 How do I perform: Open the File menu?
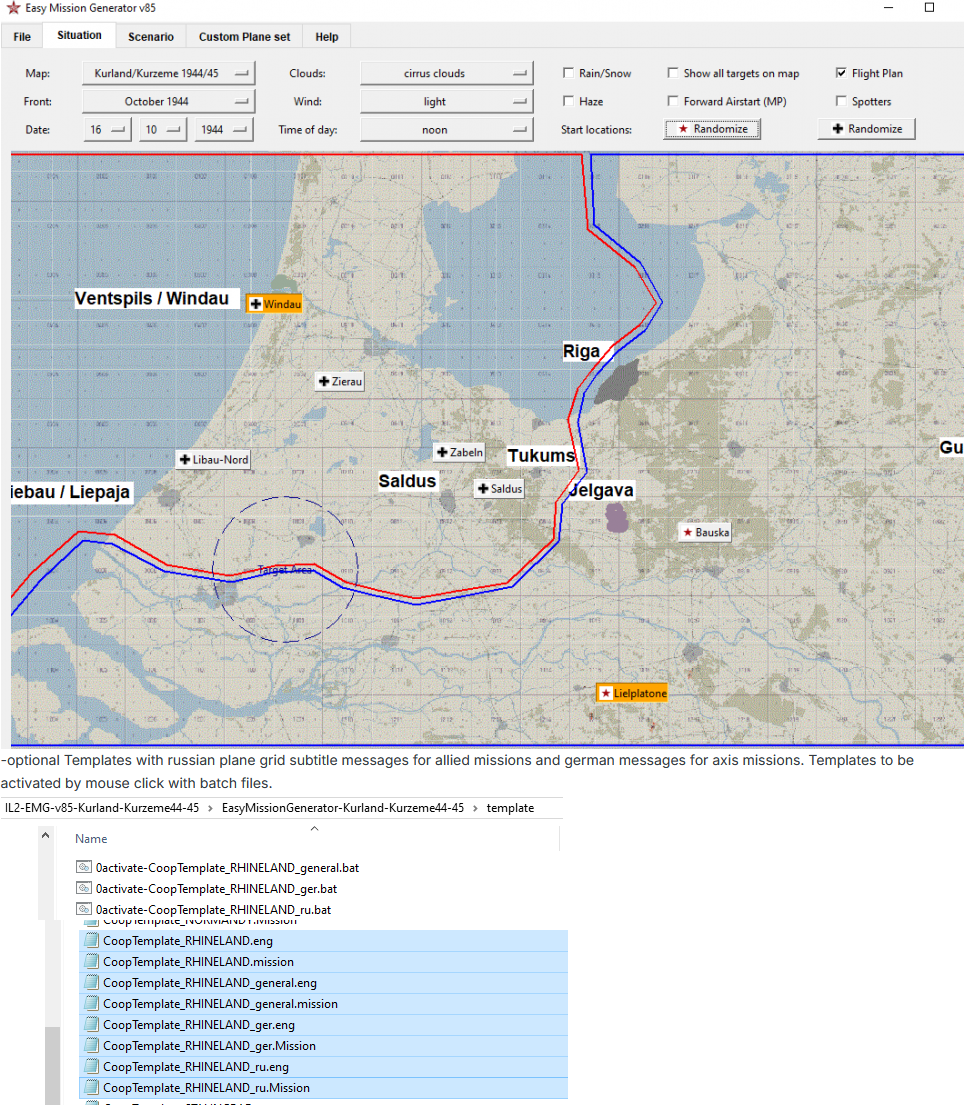[x=22, y=37]
